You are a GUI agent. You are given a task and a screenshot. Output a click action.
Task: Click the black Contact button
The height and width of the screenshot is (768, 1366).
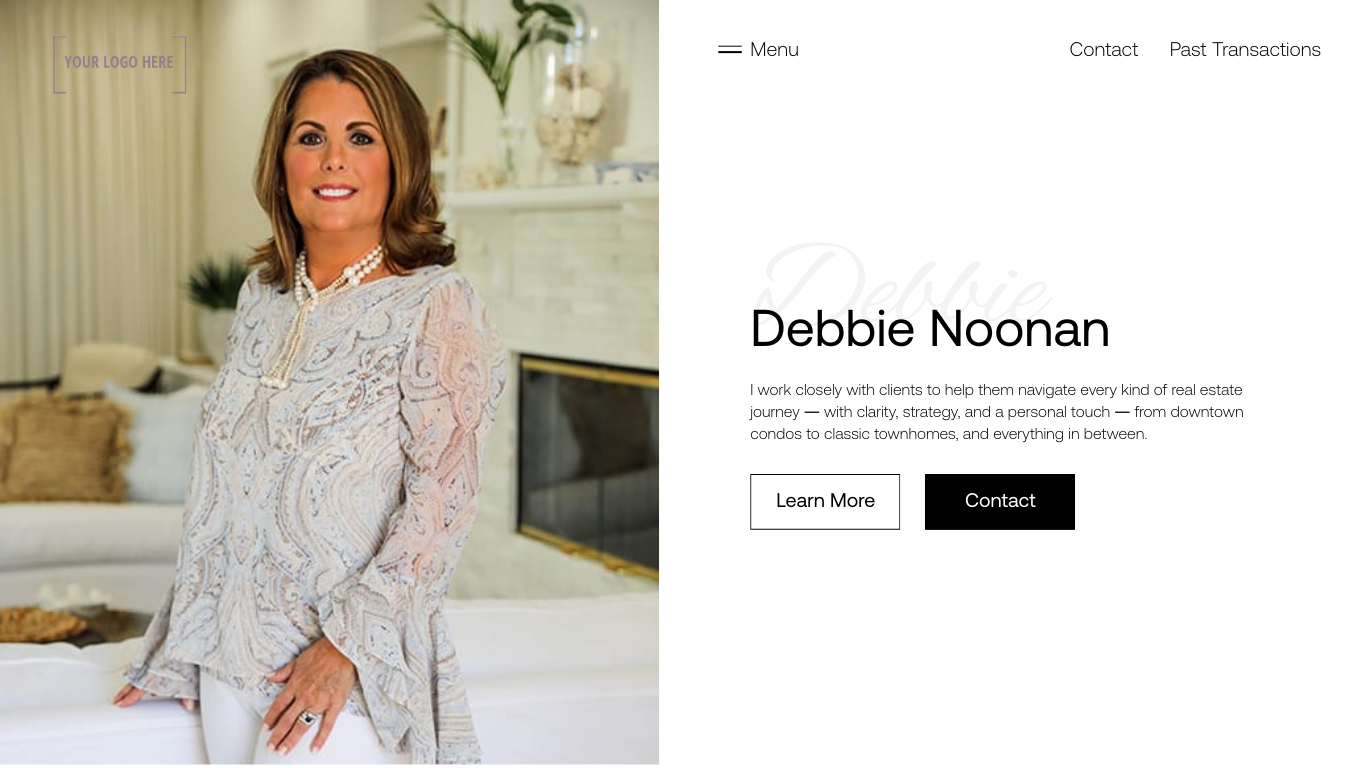pos(1000,501)
